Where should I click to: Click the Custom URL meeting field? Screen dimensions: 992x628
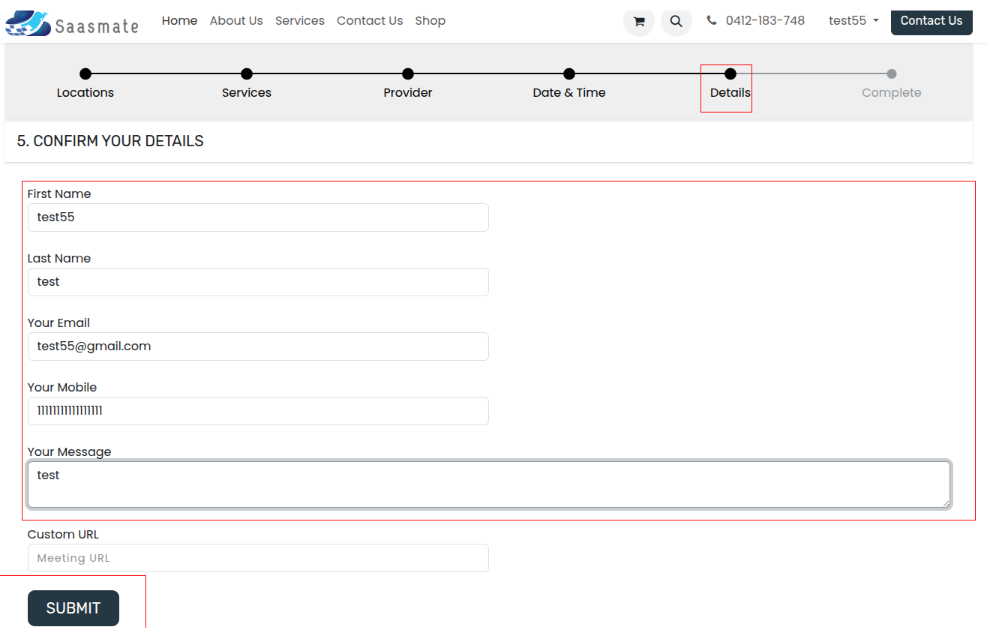click(257, 558)
